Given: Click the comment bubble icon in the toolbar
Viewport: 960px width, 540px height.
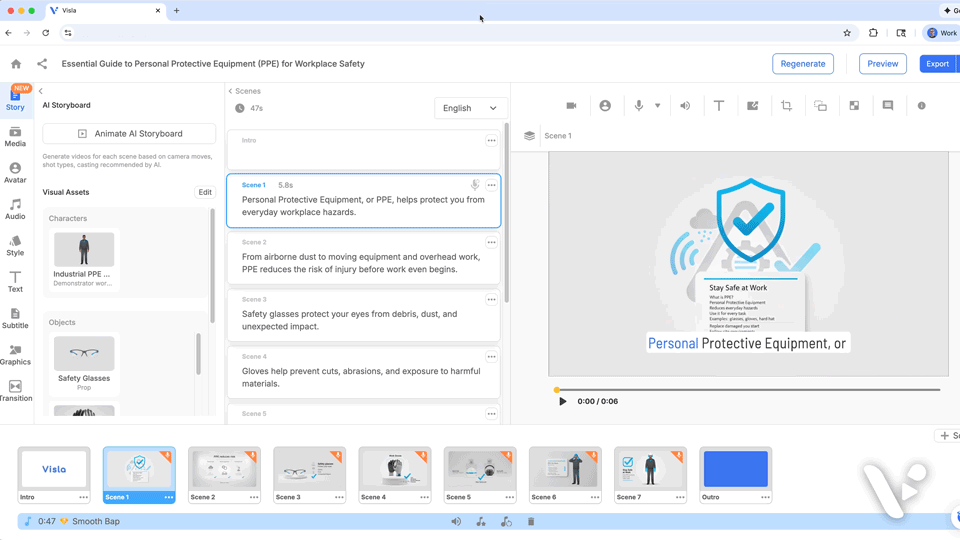Looking at the screenshot, I should point(887,106).
